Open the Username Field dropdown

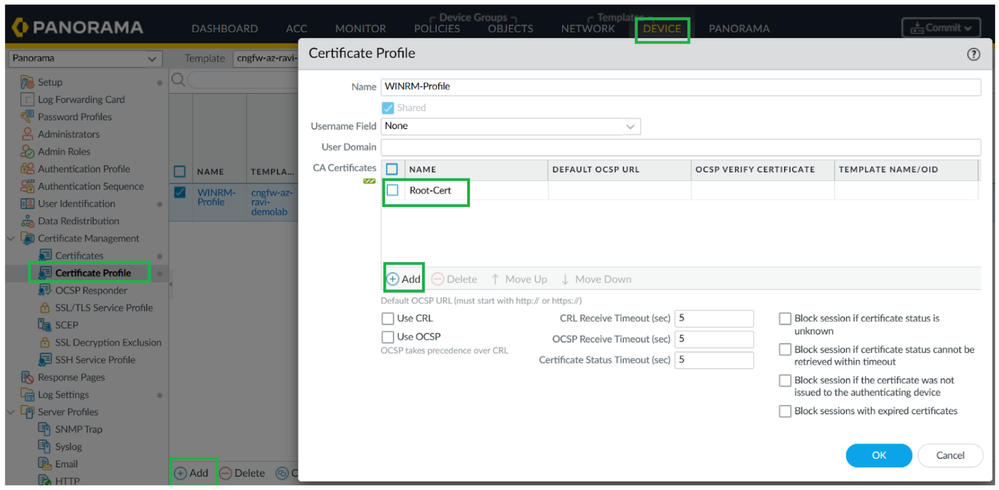tap(511, 127)
